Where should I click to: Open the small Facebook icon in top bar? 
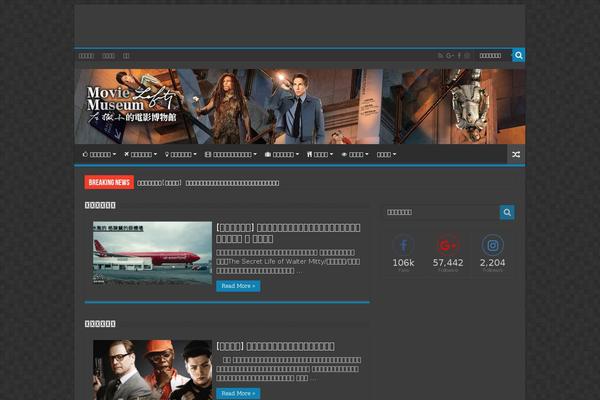[x=459, y=56]
